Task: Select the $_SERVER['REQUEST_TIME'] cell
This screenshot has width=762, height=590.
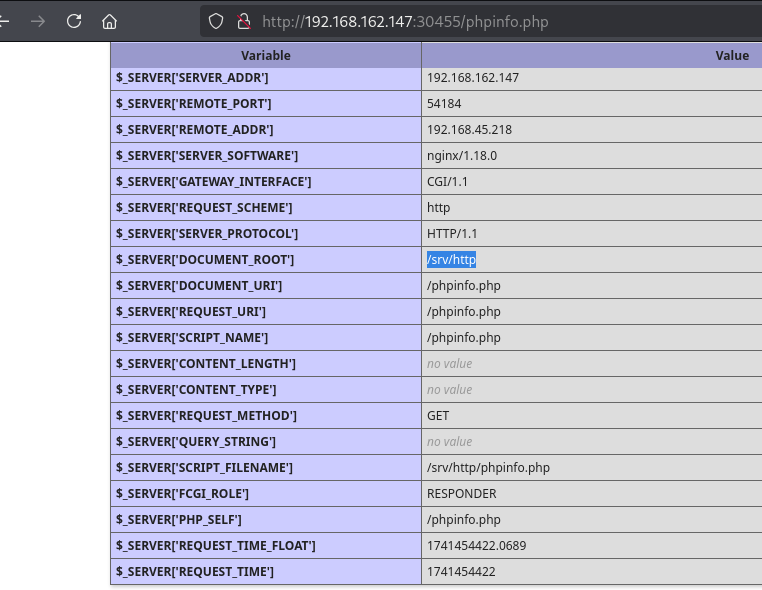Action: 266,572
